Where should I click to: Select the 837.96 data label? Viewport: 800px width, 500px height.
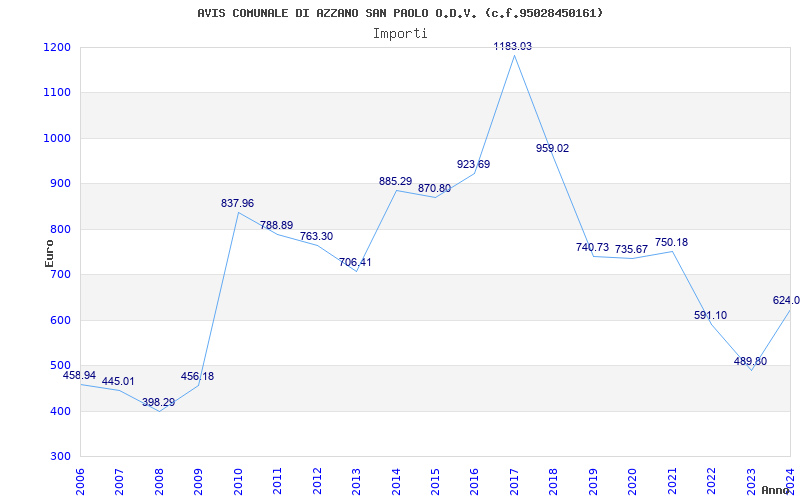pos(237,203)
